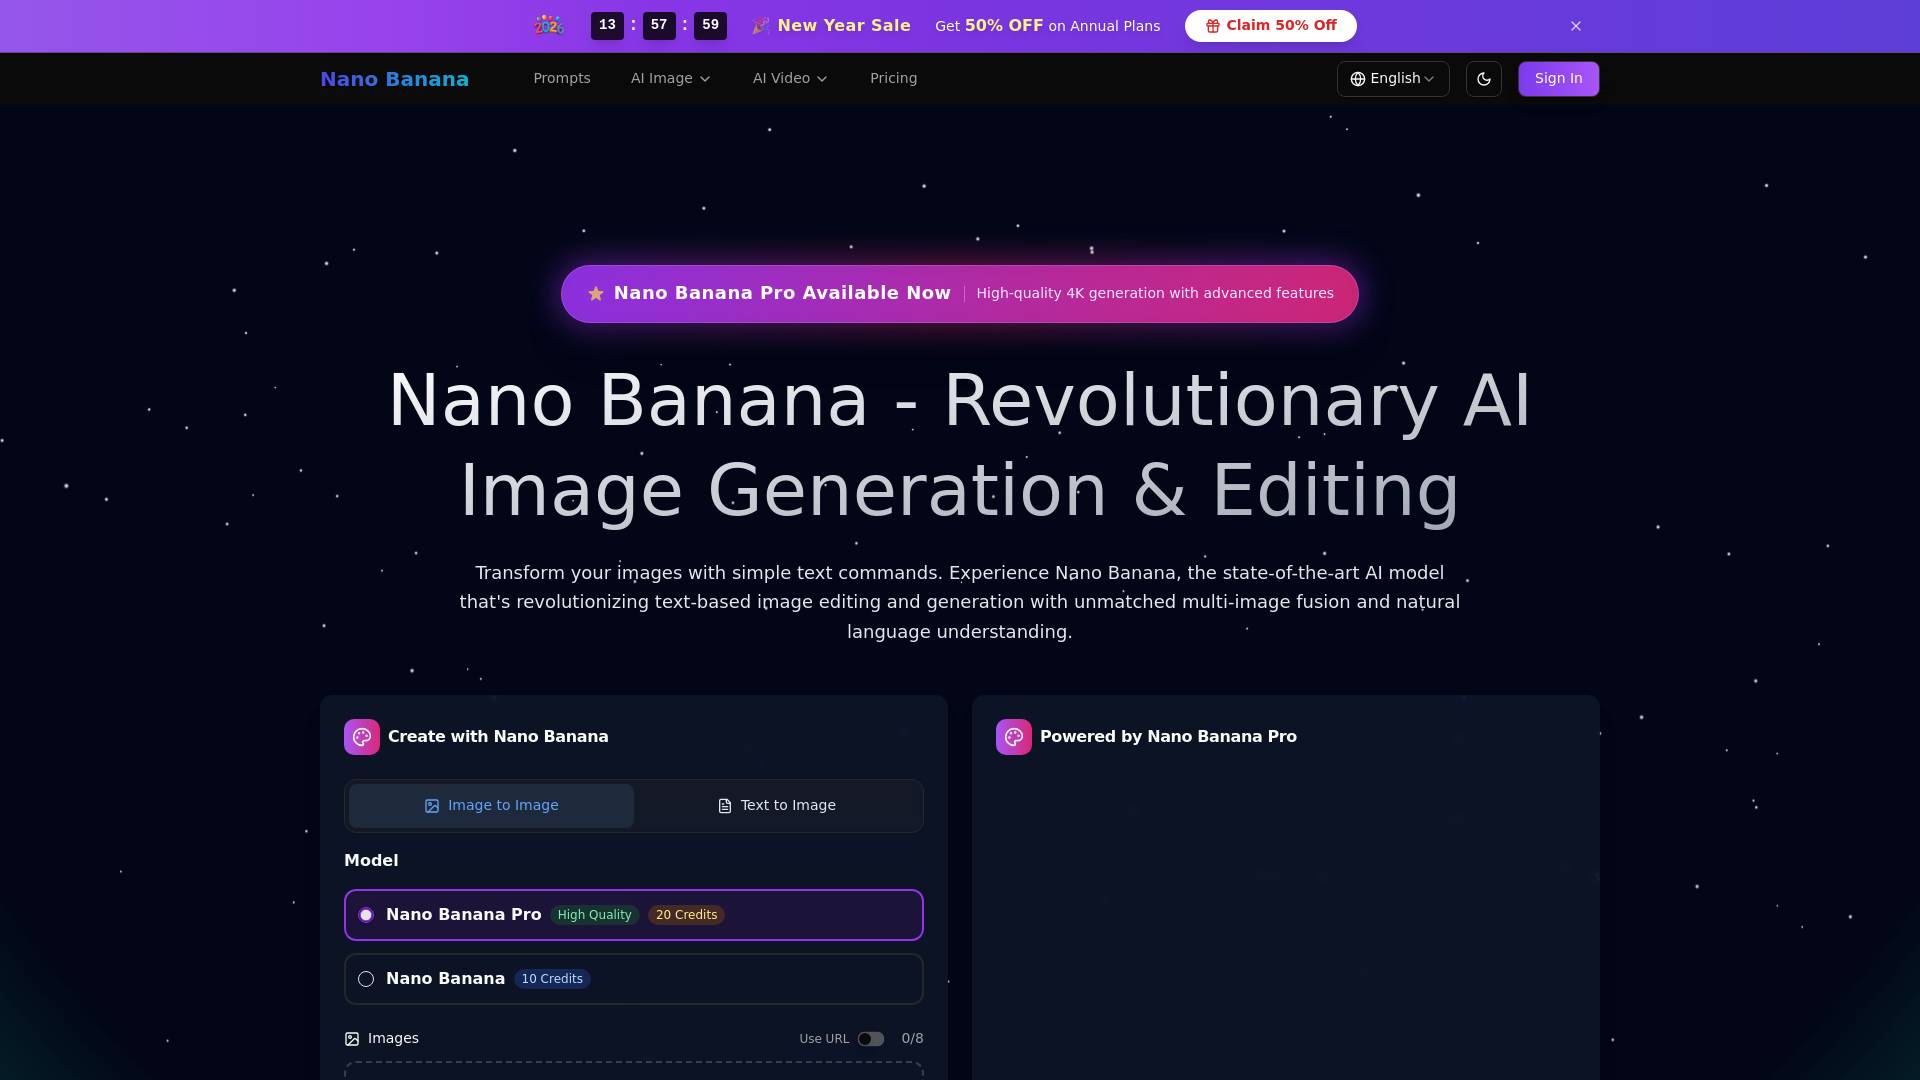Click the palette icon beside Create with Nano Banana
This screenshot has width=1920, height=1080.
[361, 736]
